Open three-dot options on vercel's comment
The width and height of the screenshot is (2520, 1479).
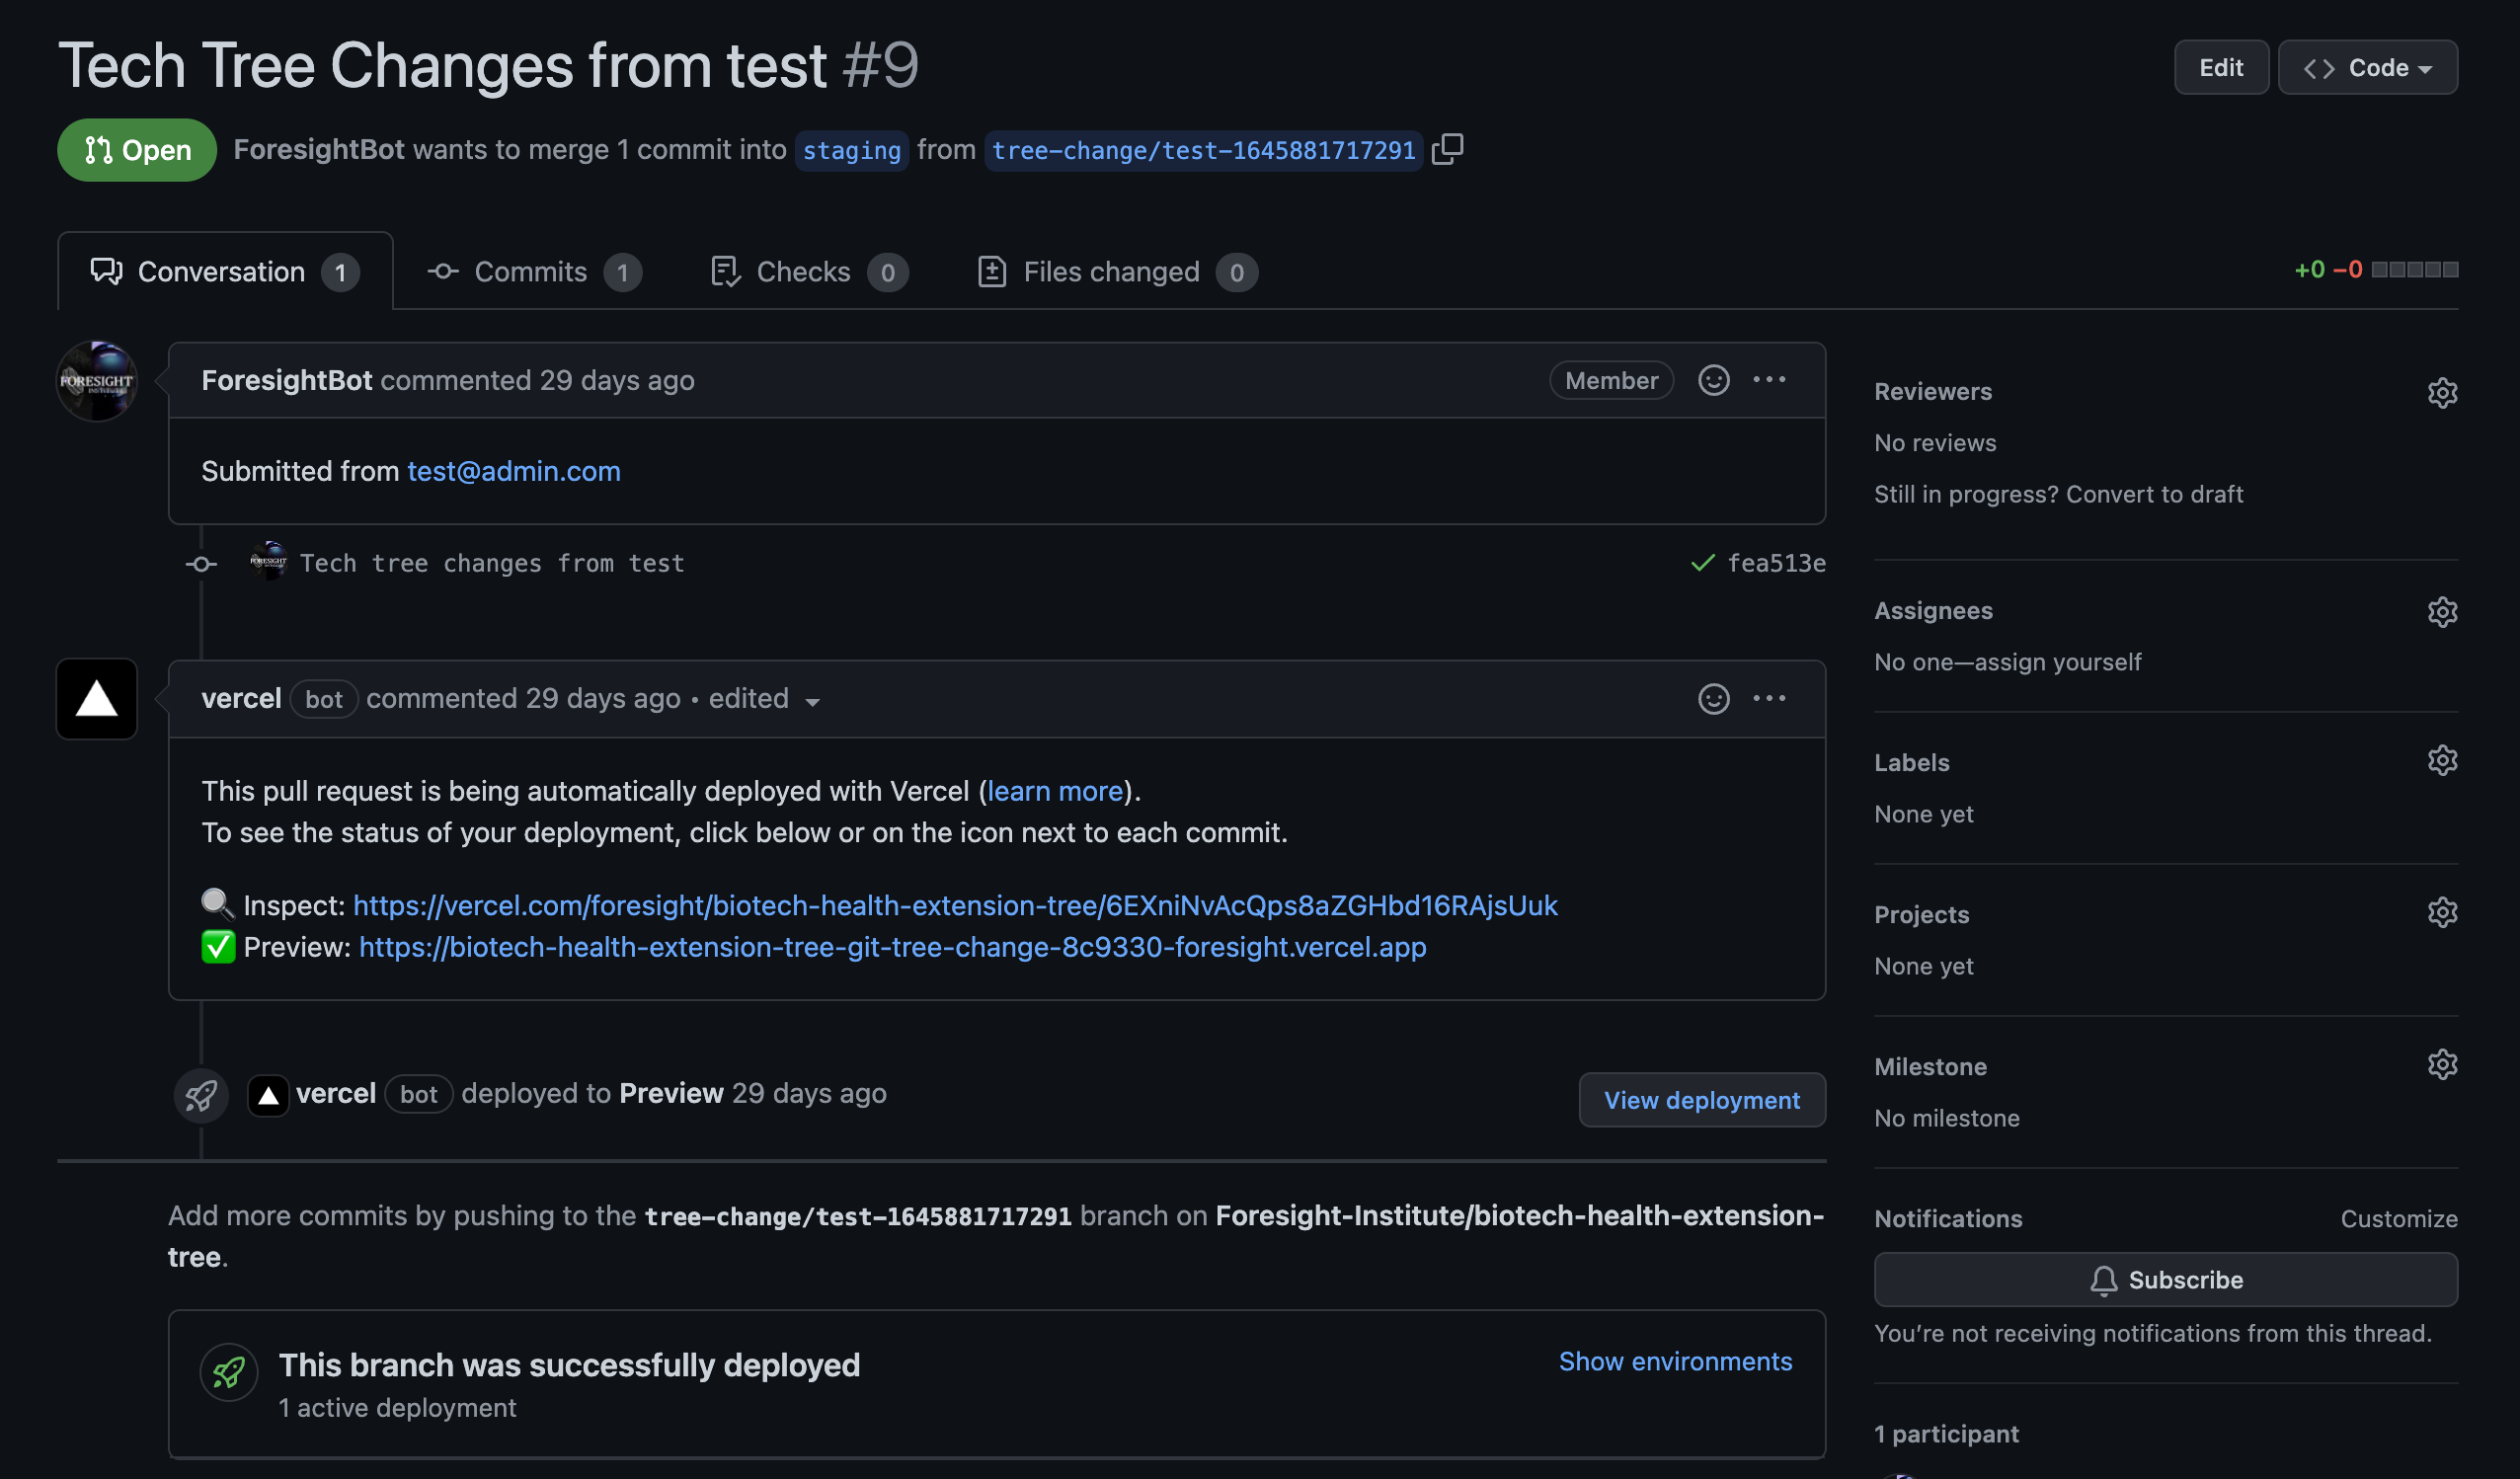tap(1769, 698)
